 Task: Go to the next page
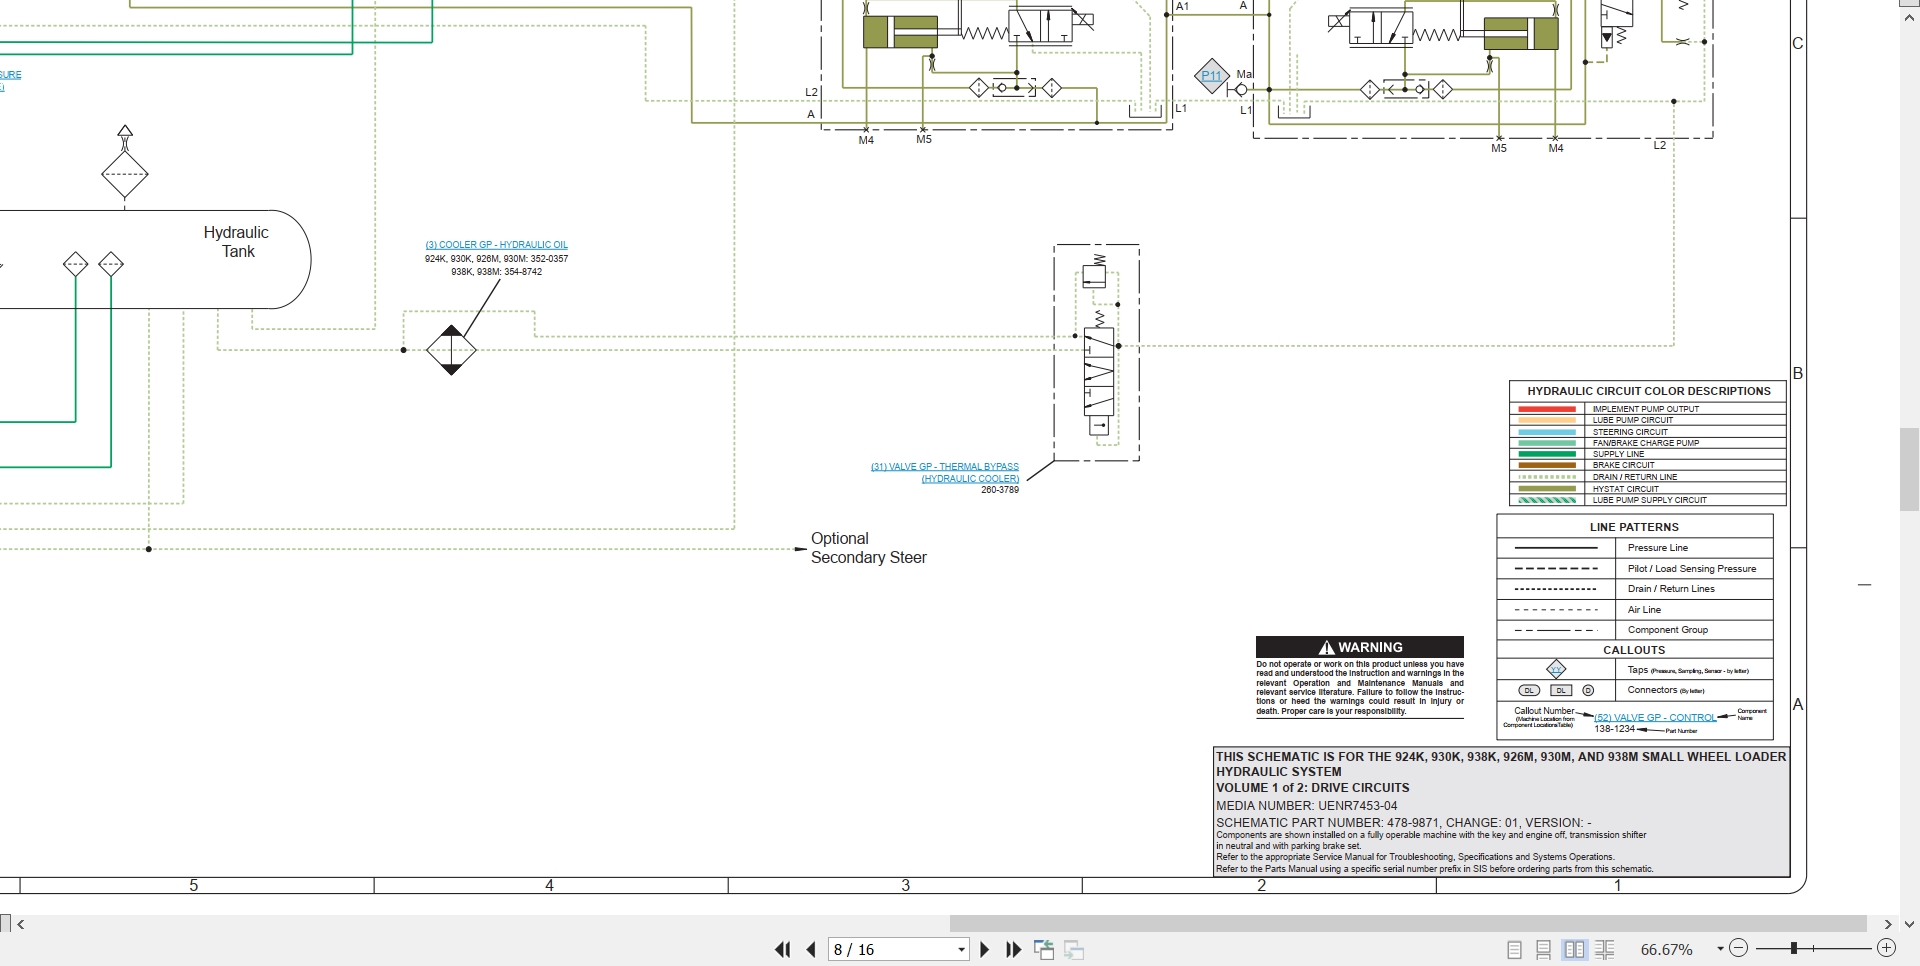click(985, 950)
